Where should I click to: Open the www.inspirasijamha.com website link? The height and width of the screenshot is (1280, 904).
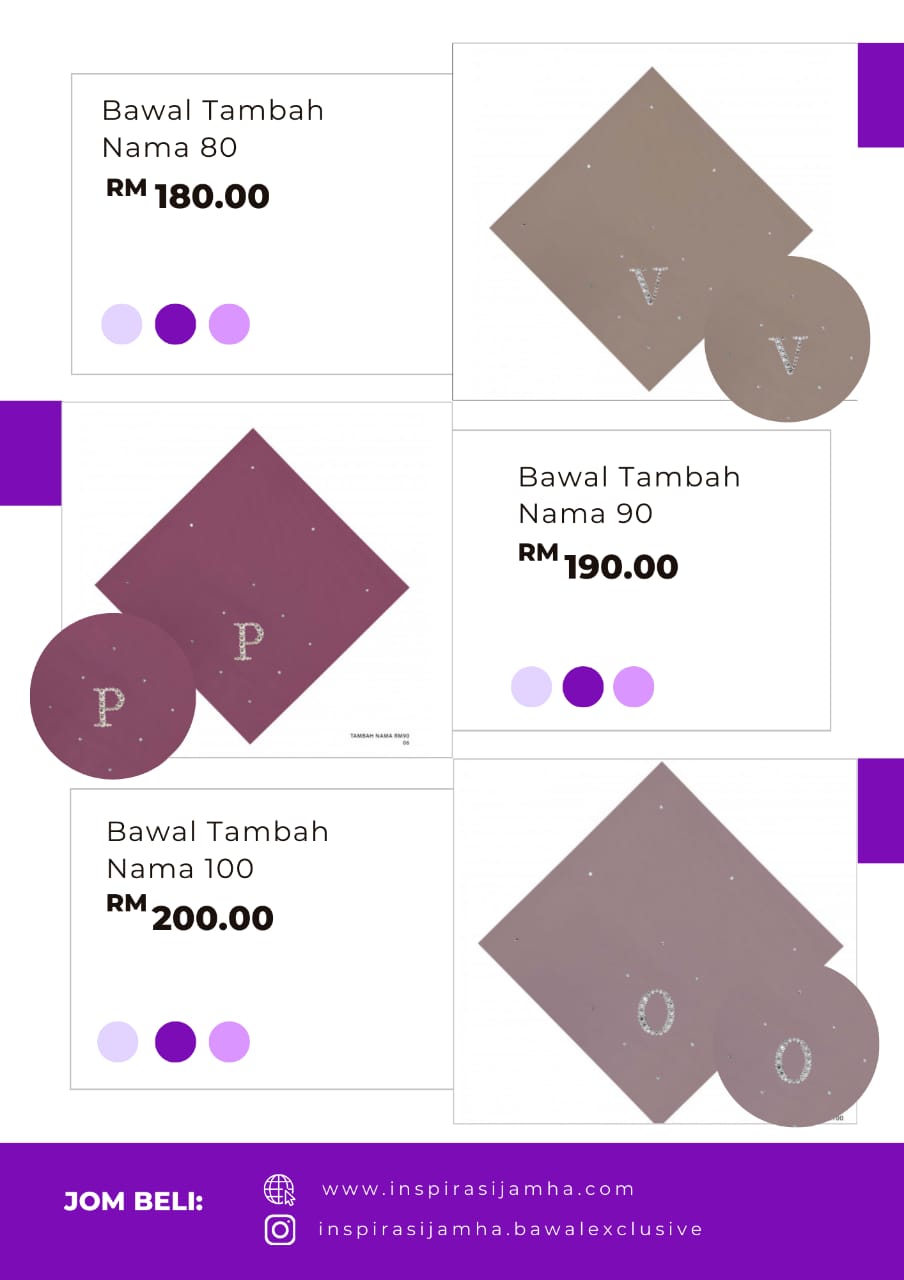click(478, 1189)
